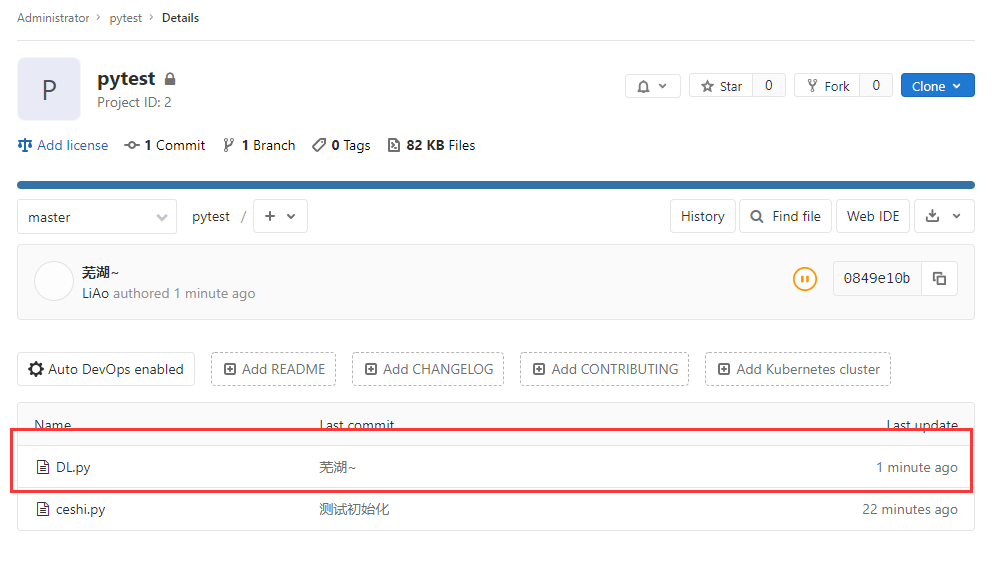Click the commit hash 0849e10b
This screenshot has height=573, width=998.
(x=877, y=278)
